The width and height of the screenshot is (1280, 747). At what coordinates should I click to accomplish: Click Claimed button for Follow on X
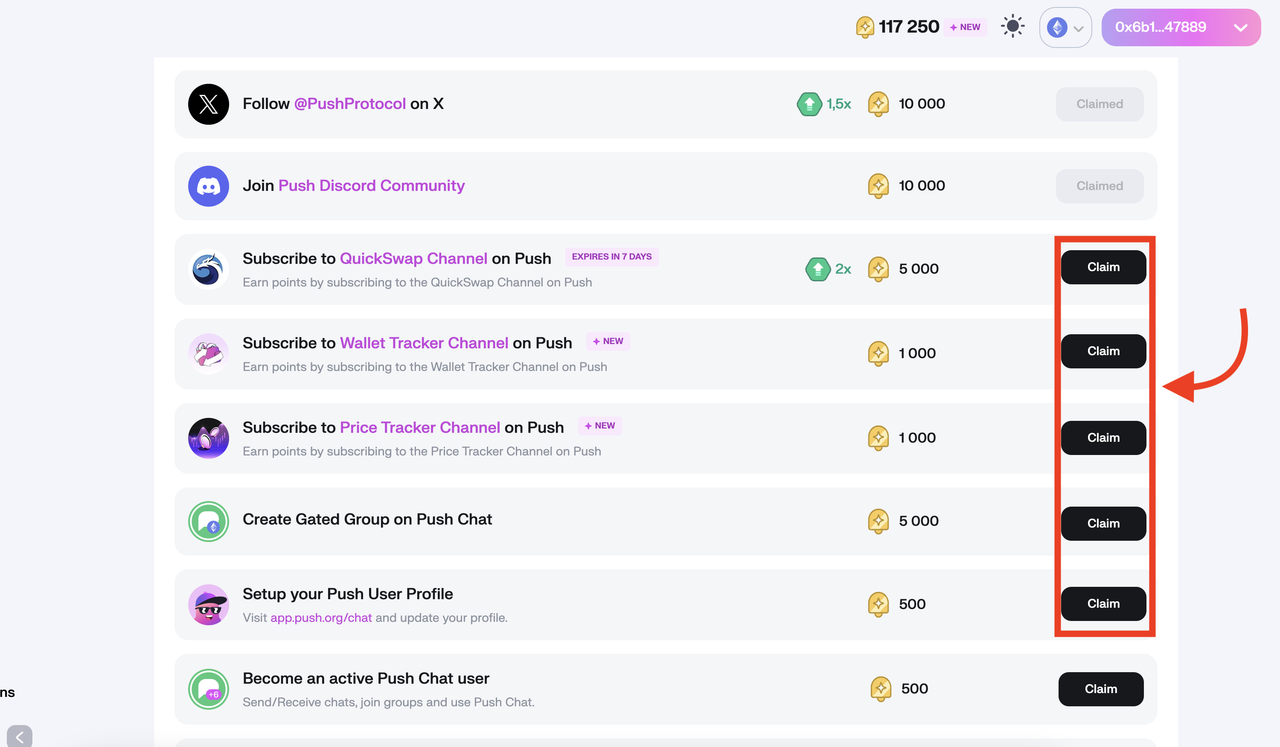click(1100, 104)
